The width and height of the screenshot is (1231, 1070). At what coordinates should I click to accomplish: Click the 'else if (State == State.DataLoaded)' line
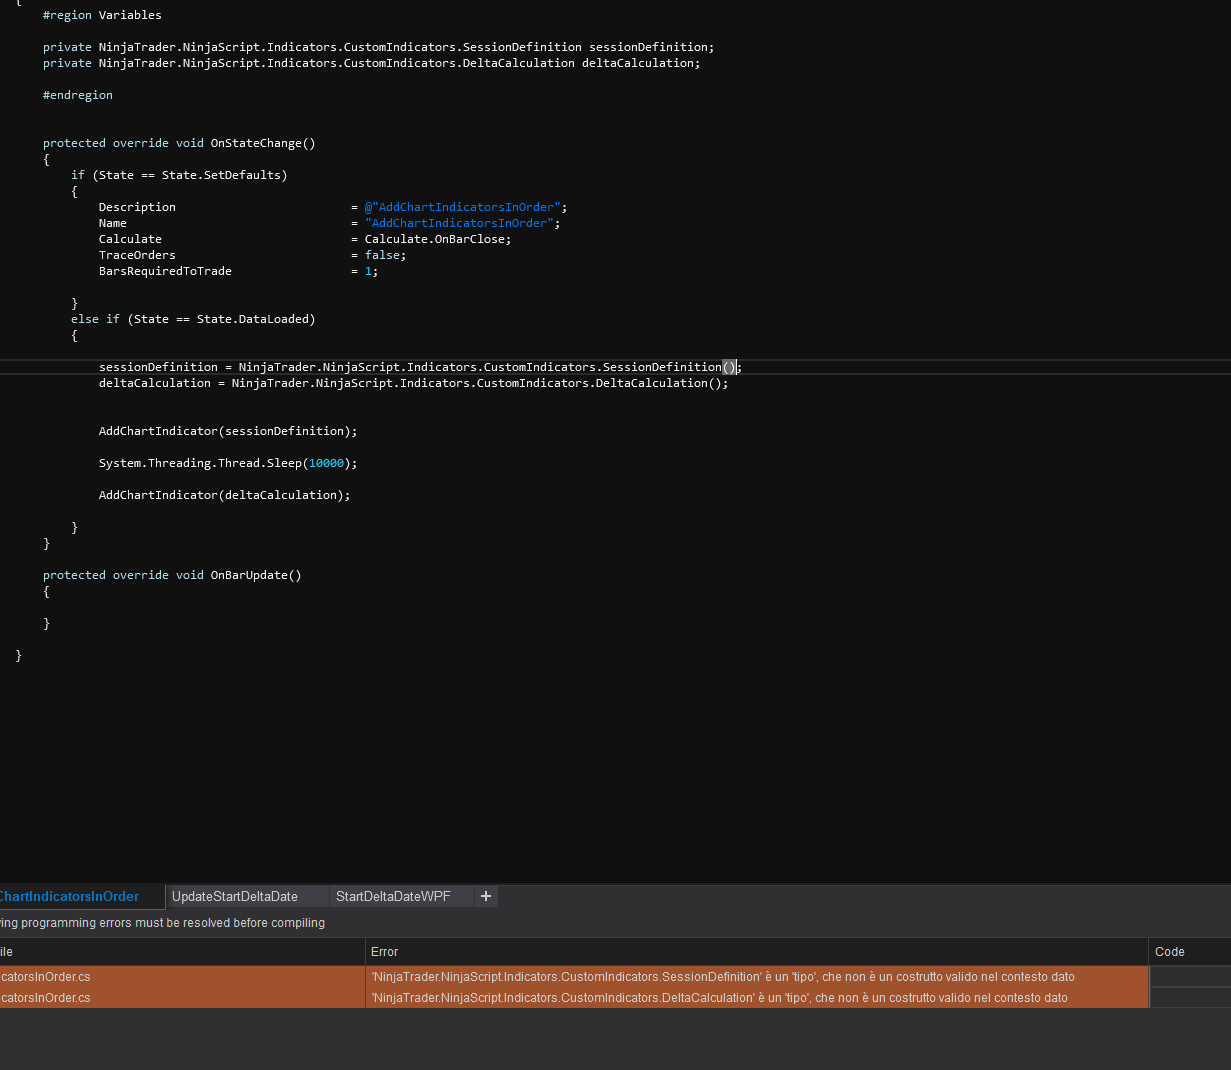[x=193, y=319]
